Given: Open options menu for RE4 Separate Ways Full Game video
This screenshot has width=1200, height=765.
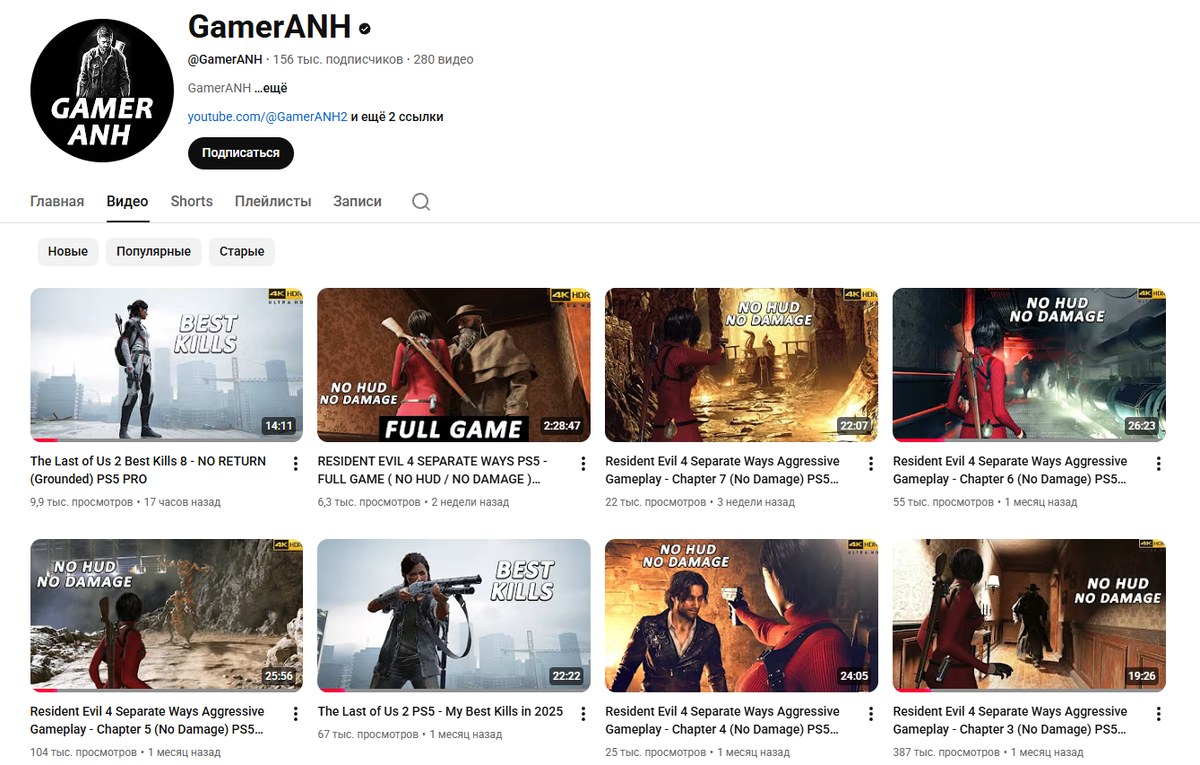Looking at the screenshot, I should 583,463.
